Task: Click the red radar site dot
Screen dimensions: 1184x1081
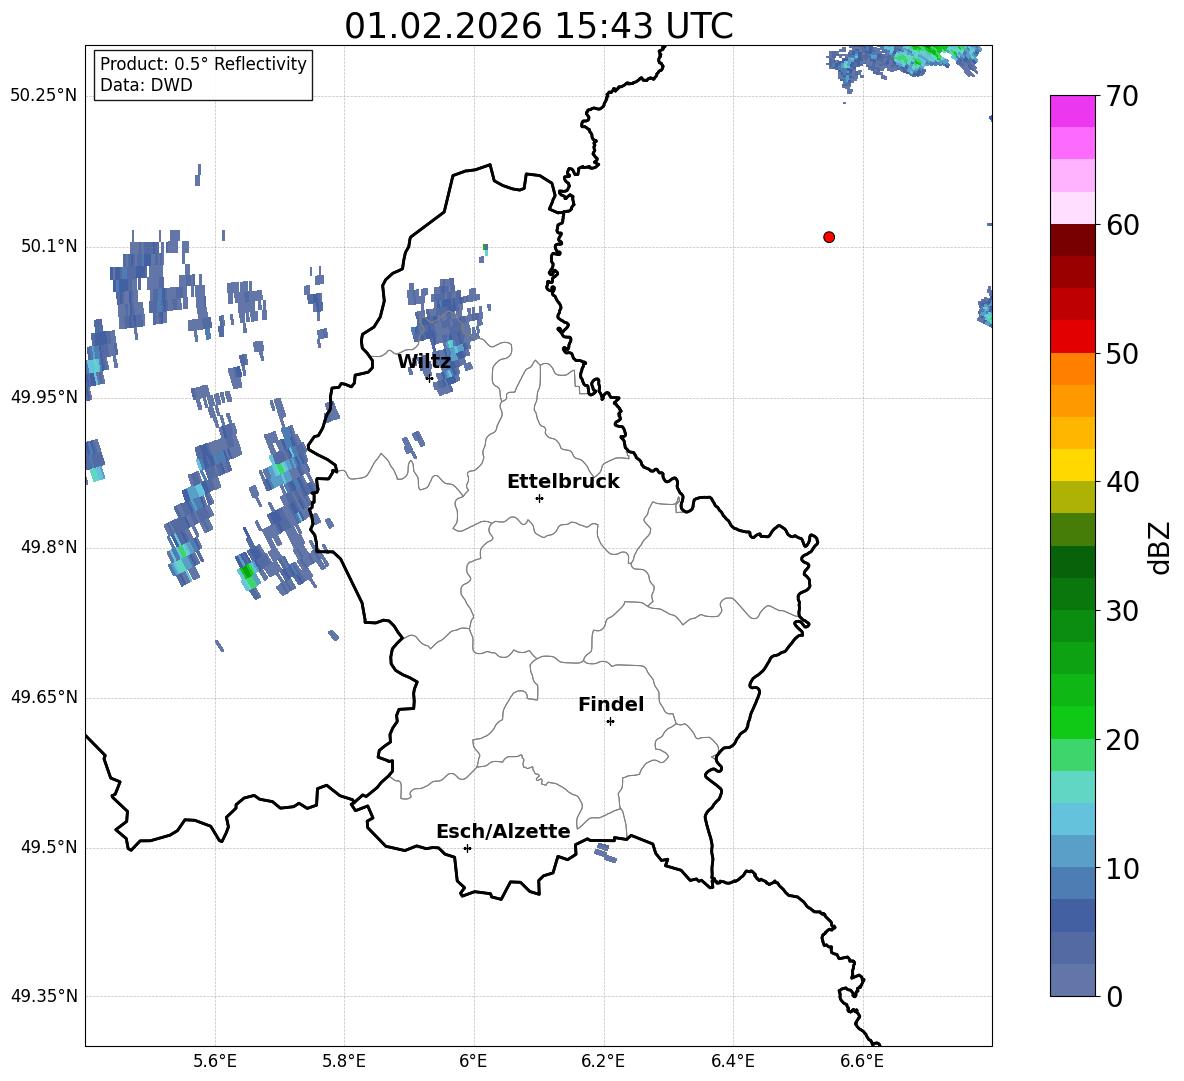Action: tap(828, 237)
